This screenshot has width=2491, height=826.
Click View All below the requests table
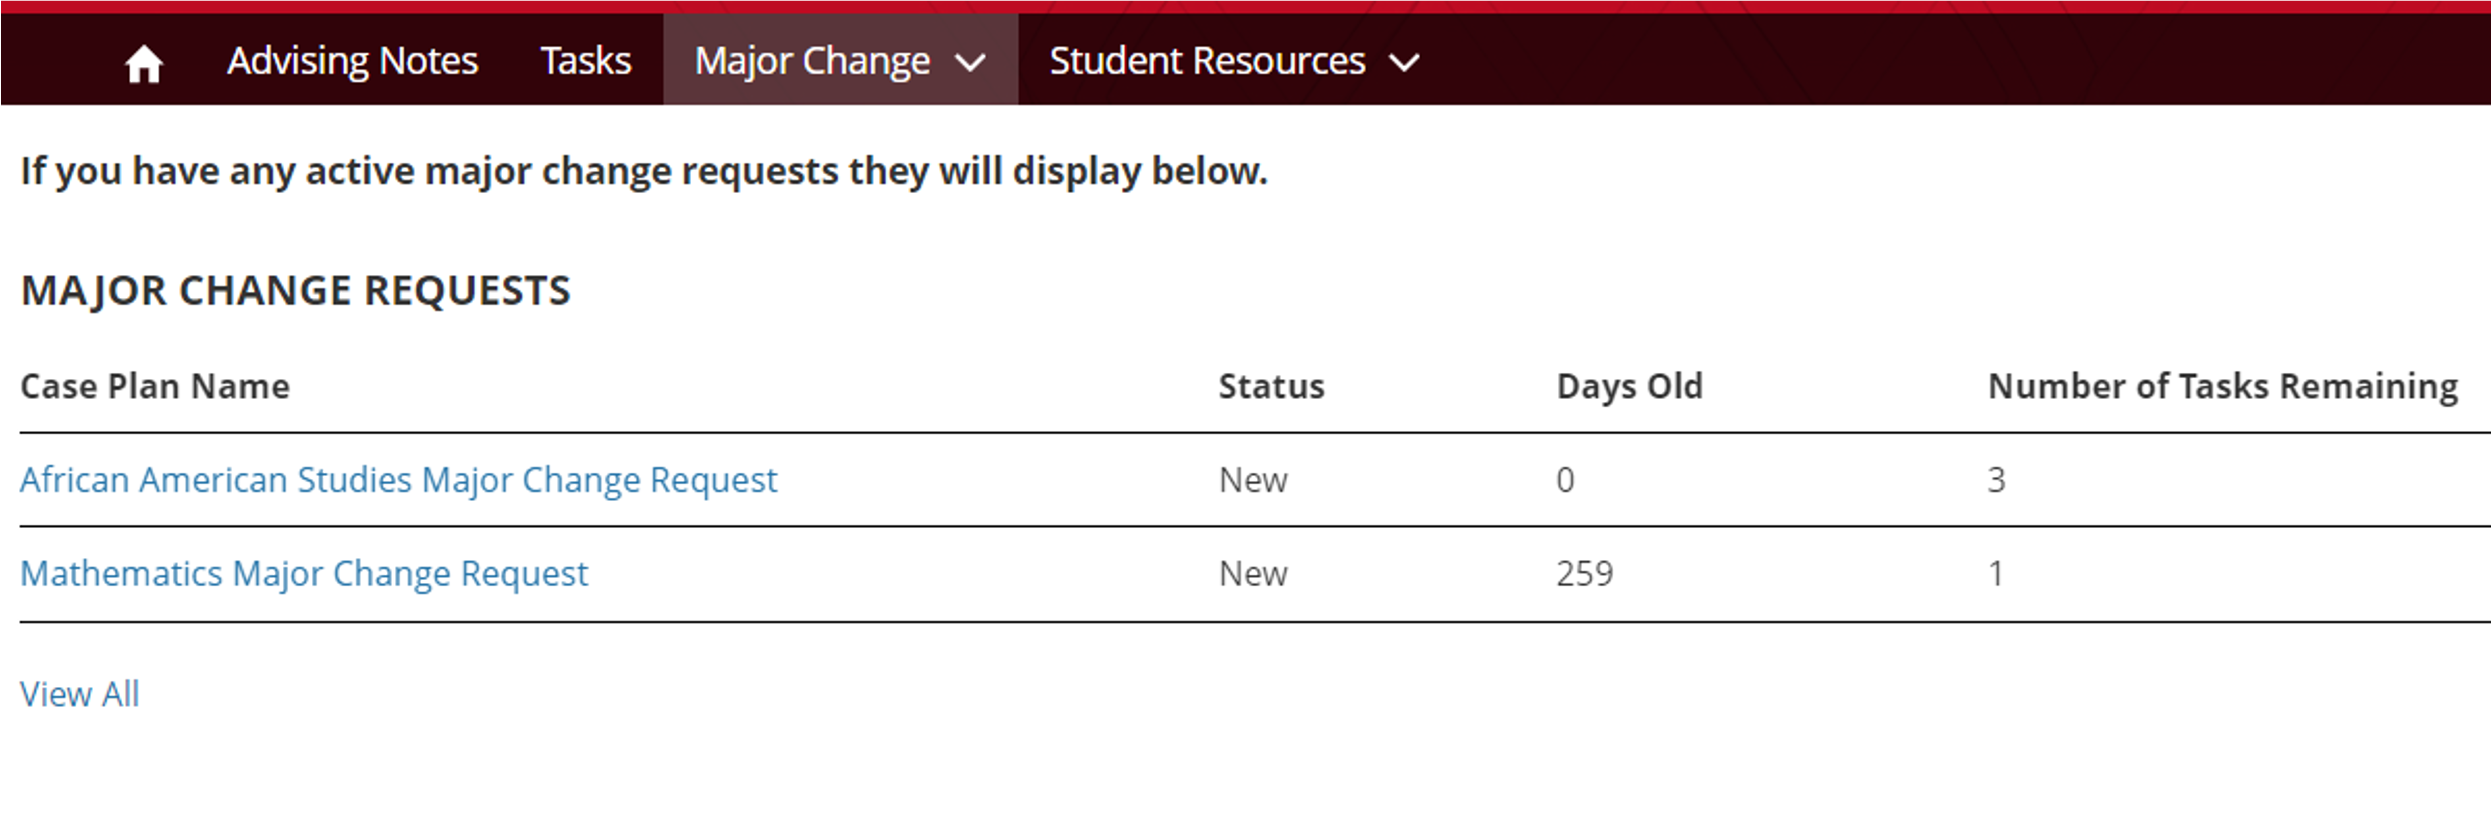click(79, 693)
